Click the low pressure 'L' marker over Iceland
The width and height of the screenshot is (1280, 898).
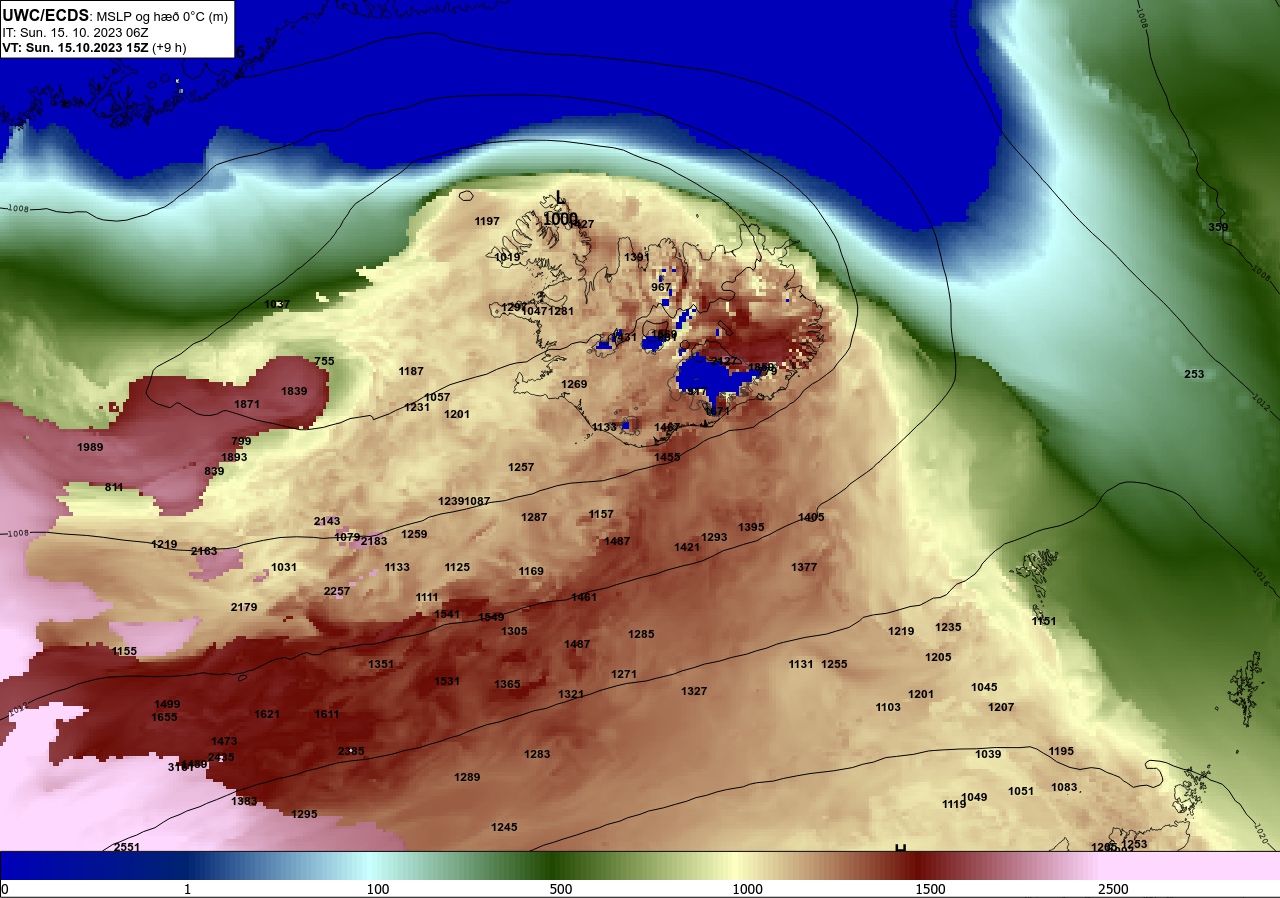(x=559, y=198)
